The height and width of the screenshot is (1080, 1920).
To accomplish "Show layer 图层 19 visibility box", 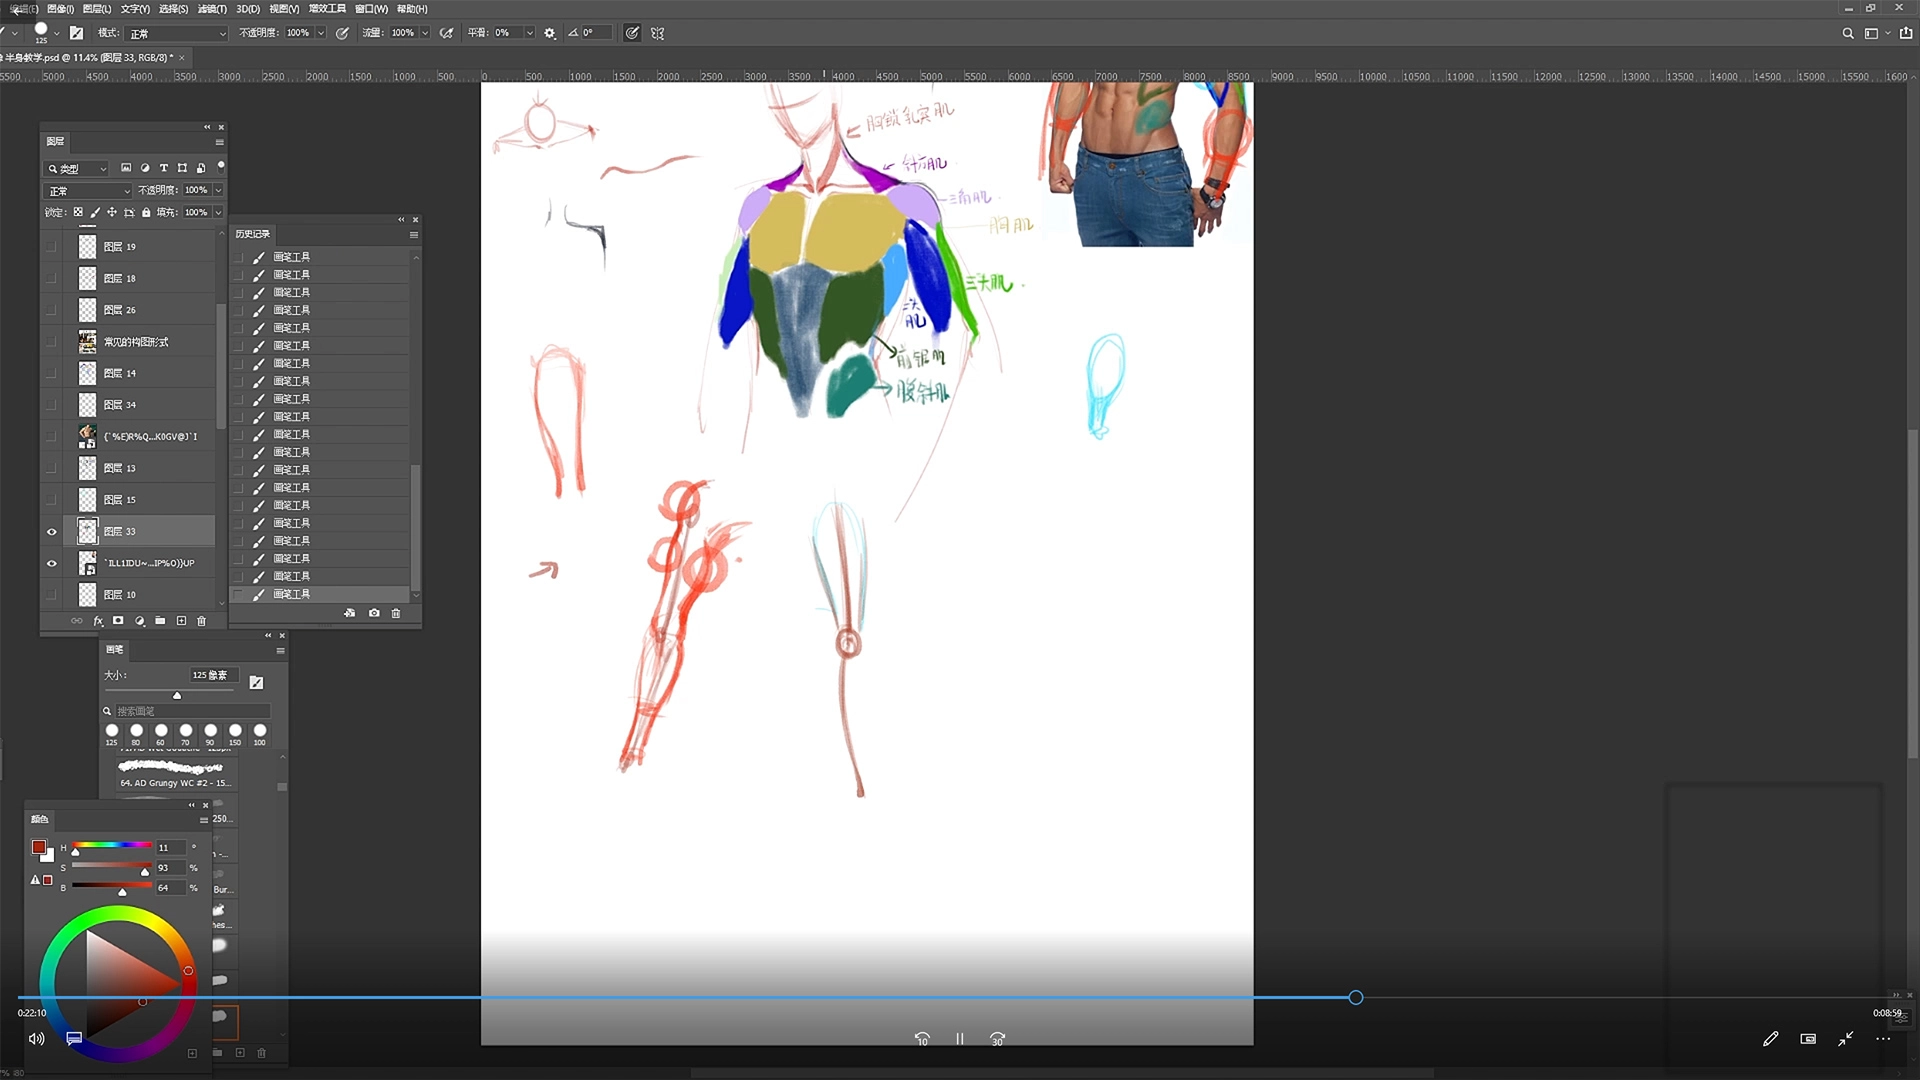I will 52,247.
